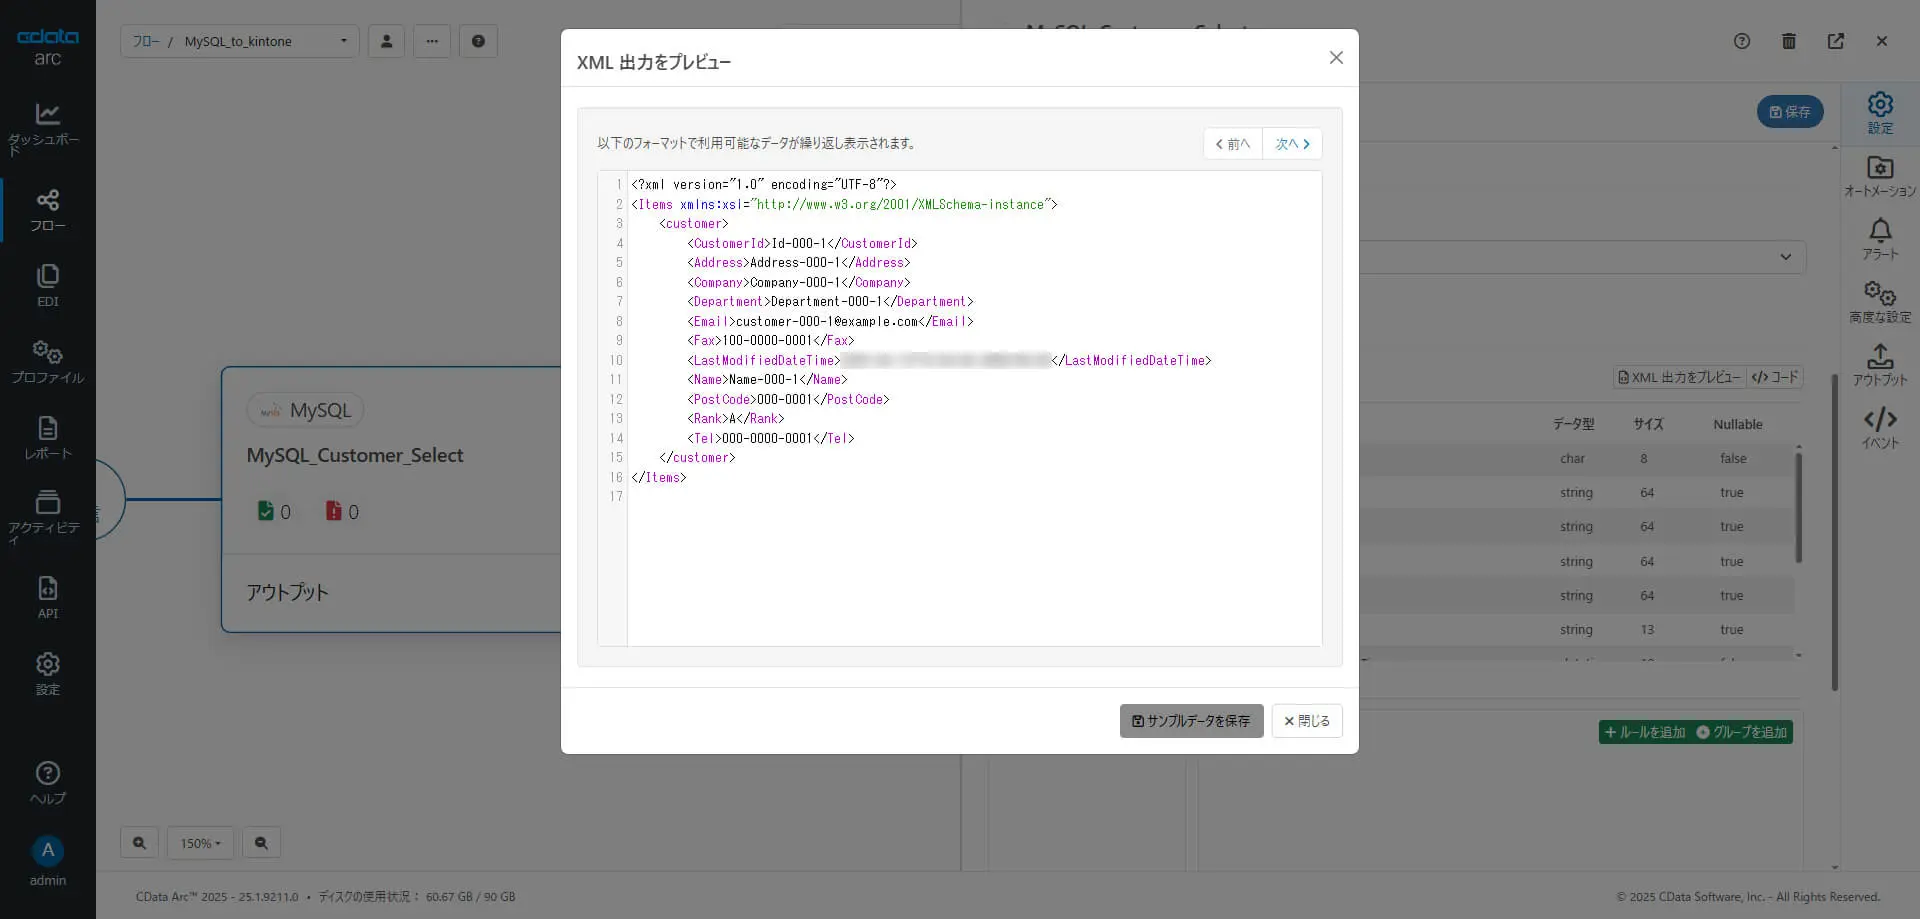Zoom in on the flow canvas
1920x919 pixels.
tap(140, 843)
